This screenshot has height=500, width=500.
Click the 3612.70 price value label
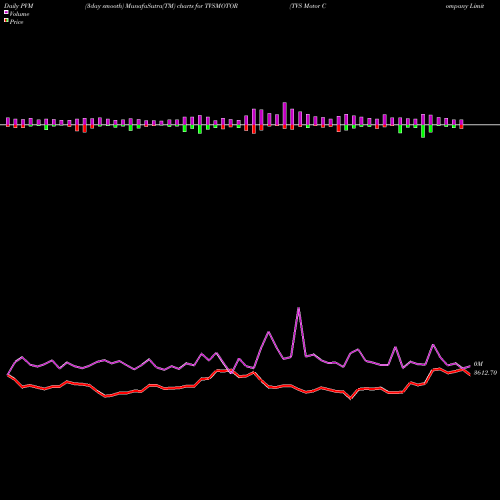tap(485, 373)
